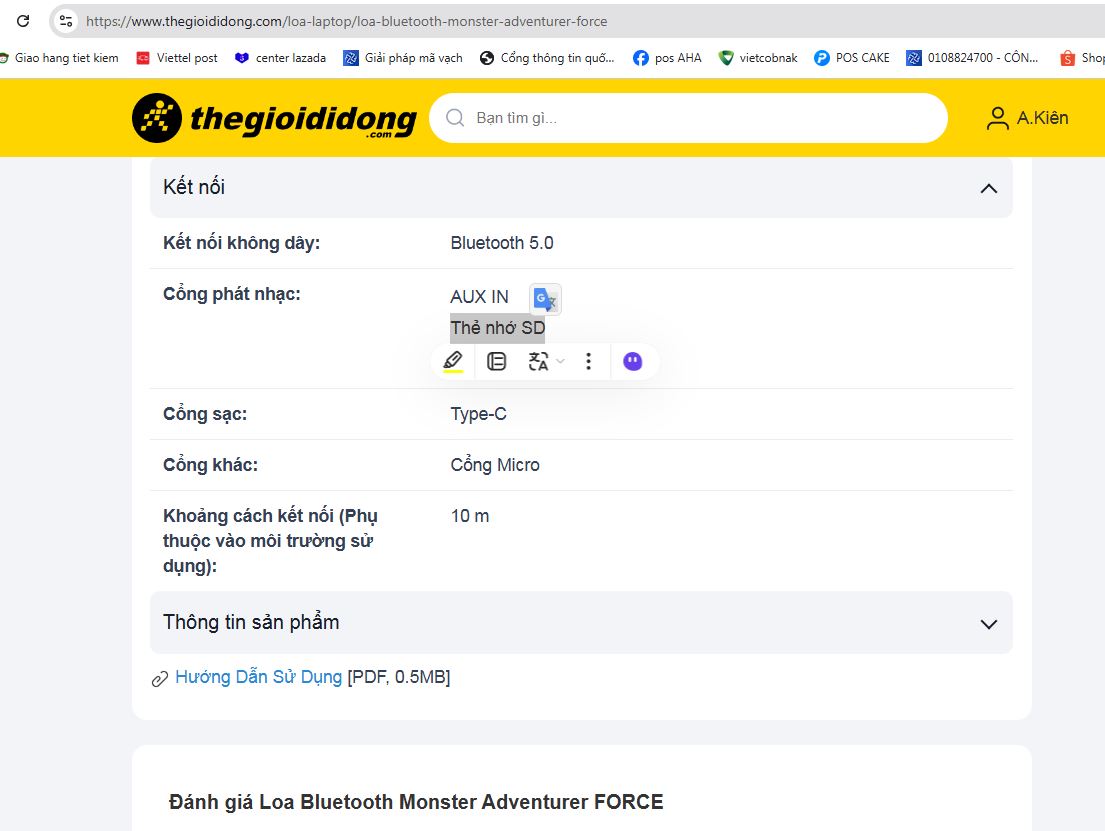1105x831 pixels.
Task: Open the three-dot more options menu
Action: 589,361
